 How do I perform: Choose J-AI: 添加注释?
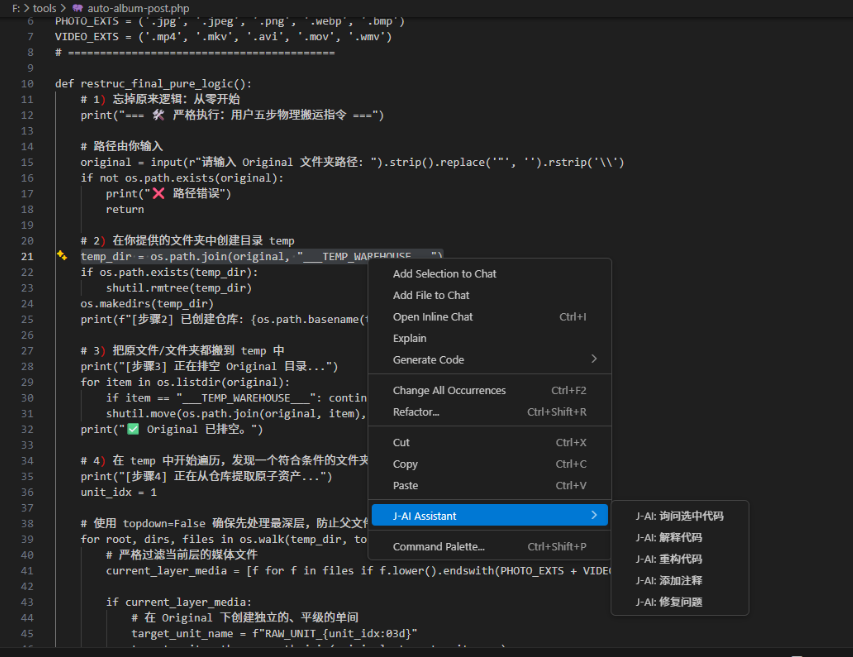pyautogui.click(x=679, y=580)
